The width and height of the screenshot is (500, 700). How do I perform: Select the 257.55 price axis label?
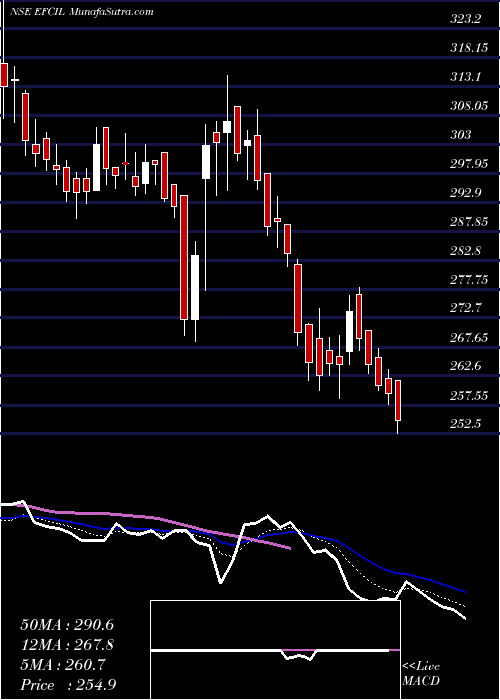[x=469, y=396]
